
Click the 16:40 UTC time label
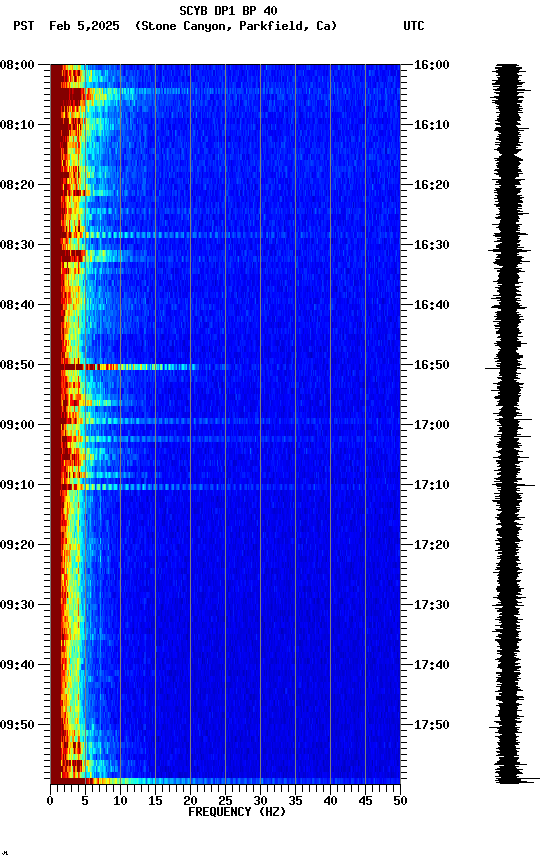click(x=431, y=305)
